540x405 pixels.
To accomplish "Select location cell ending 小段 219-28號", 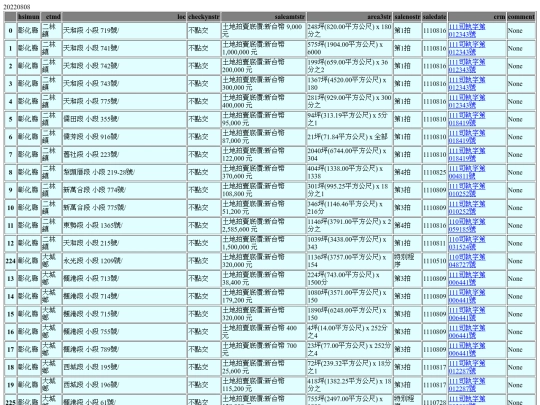I will [x=124, y=173].
